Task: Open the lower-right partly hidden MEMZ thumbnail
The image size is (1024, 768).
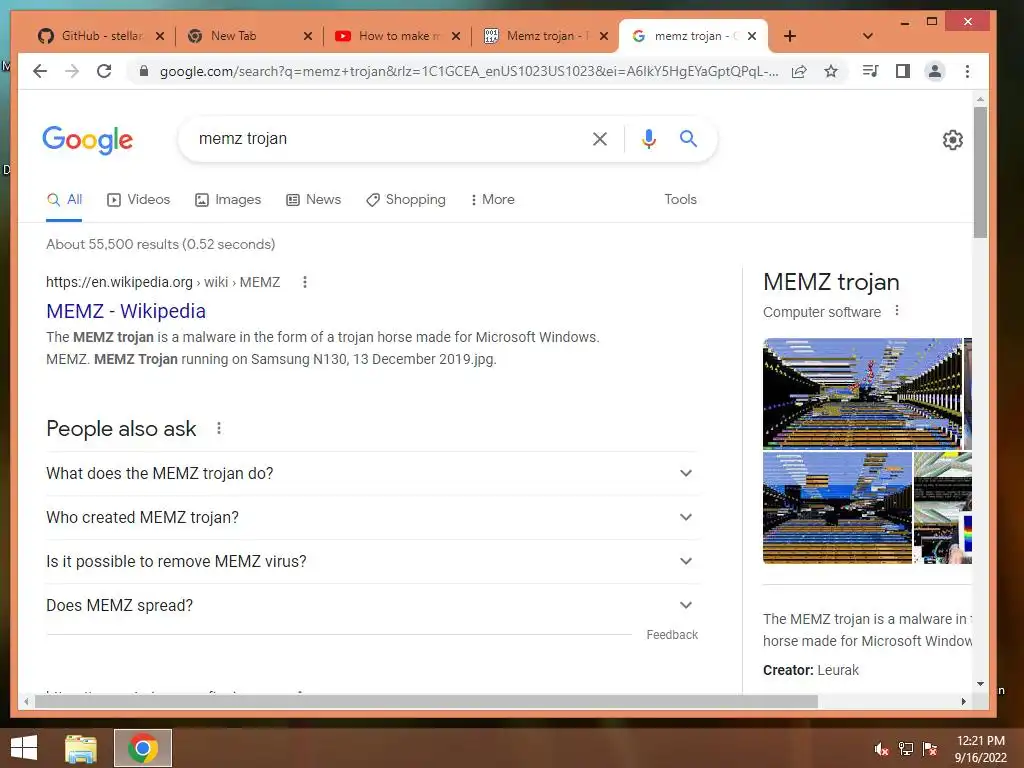Action: point(943,508)
